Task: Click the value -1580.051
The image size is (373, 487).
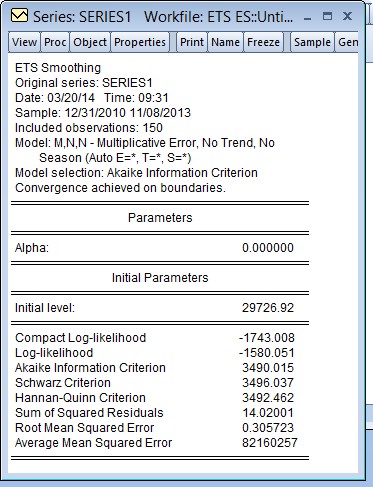Action: [267, 353]
